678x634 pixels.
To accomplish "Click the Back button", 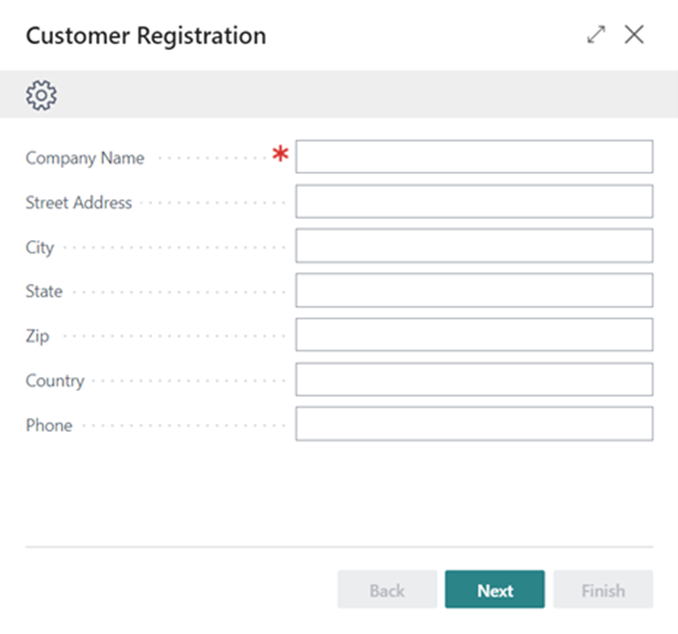I will pos(387,590).
